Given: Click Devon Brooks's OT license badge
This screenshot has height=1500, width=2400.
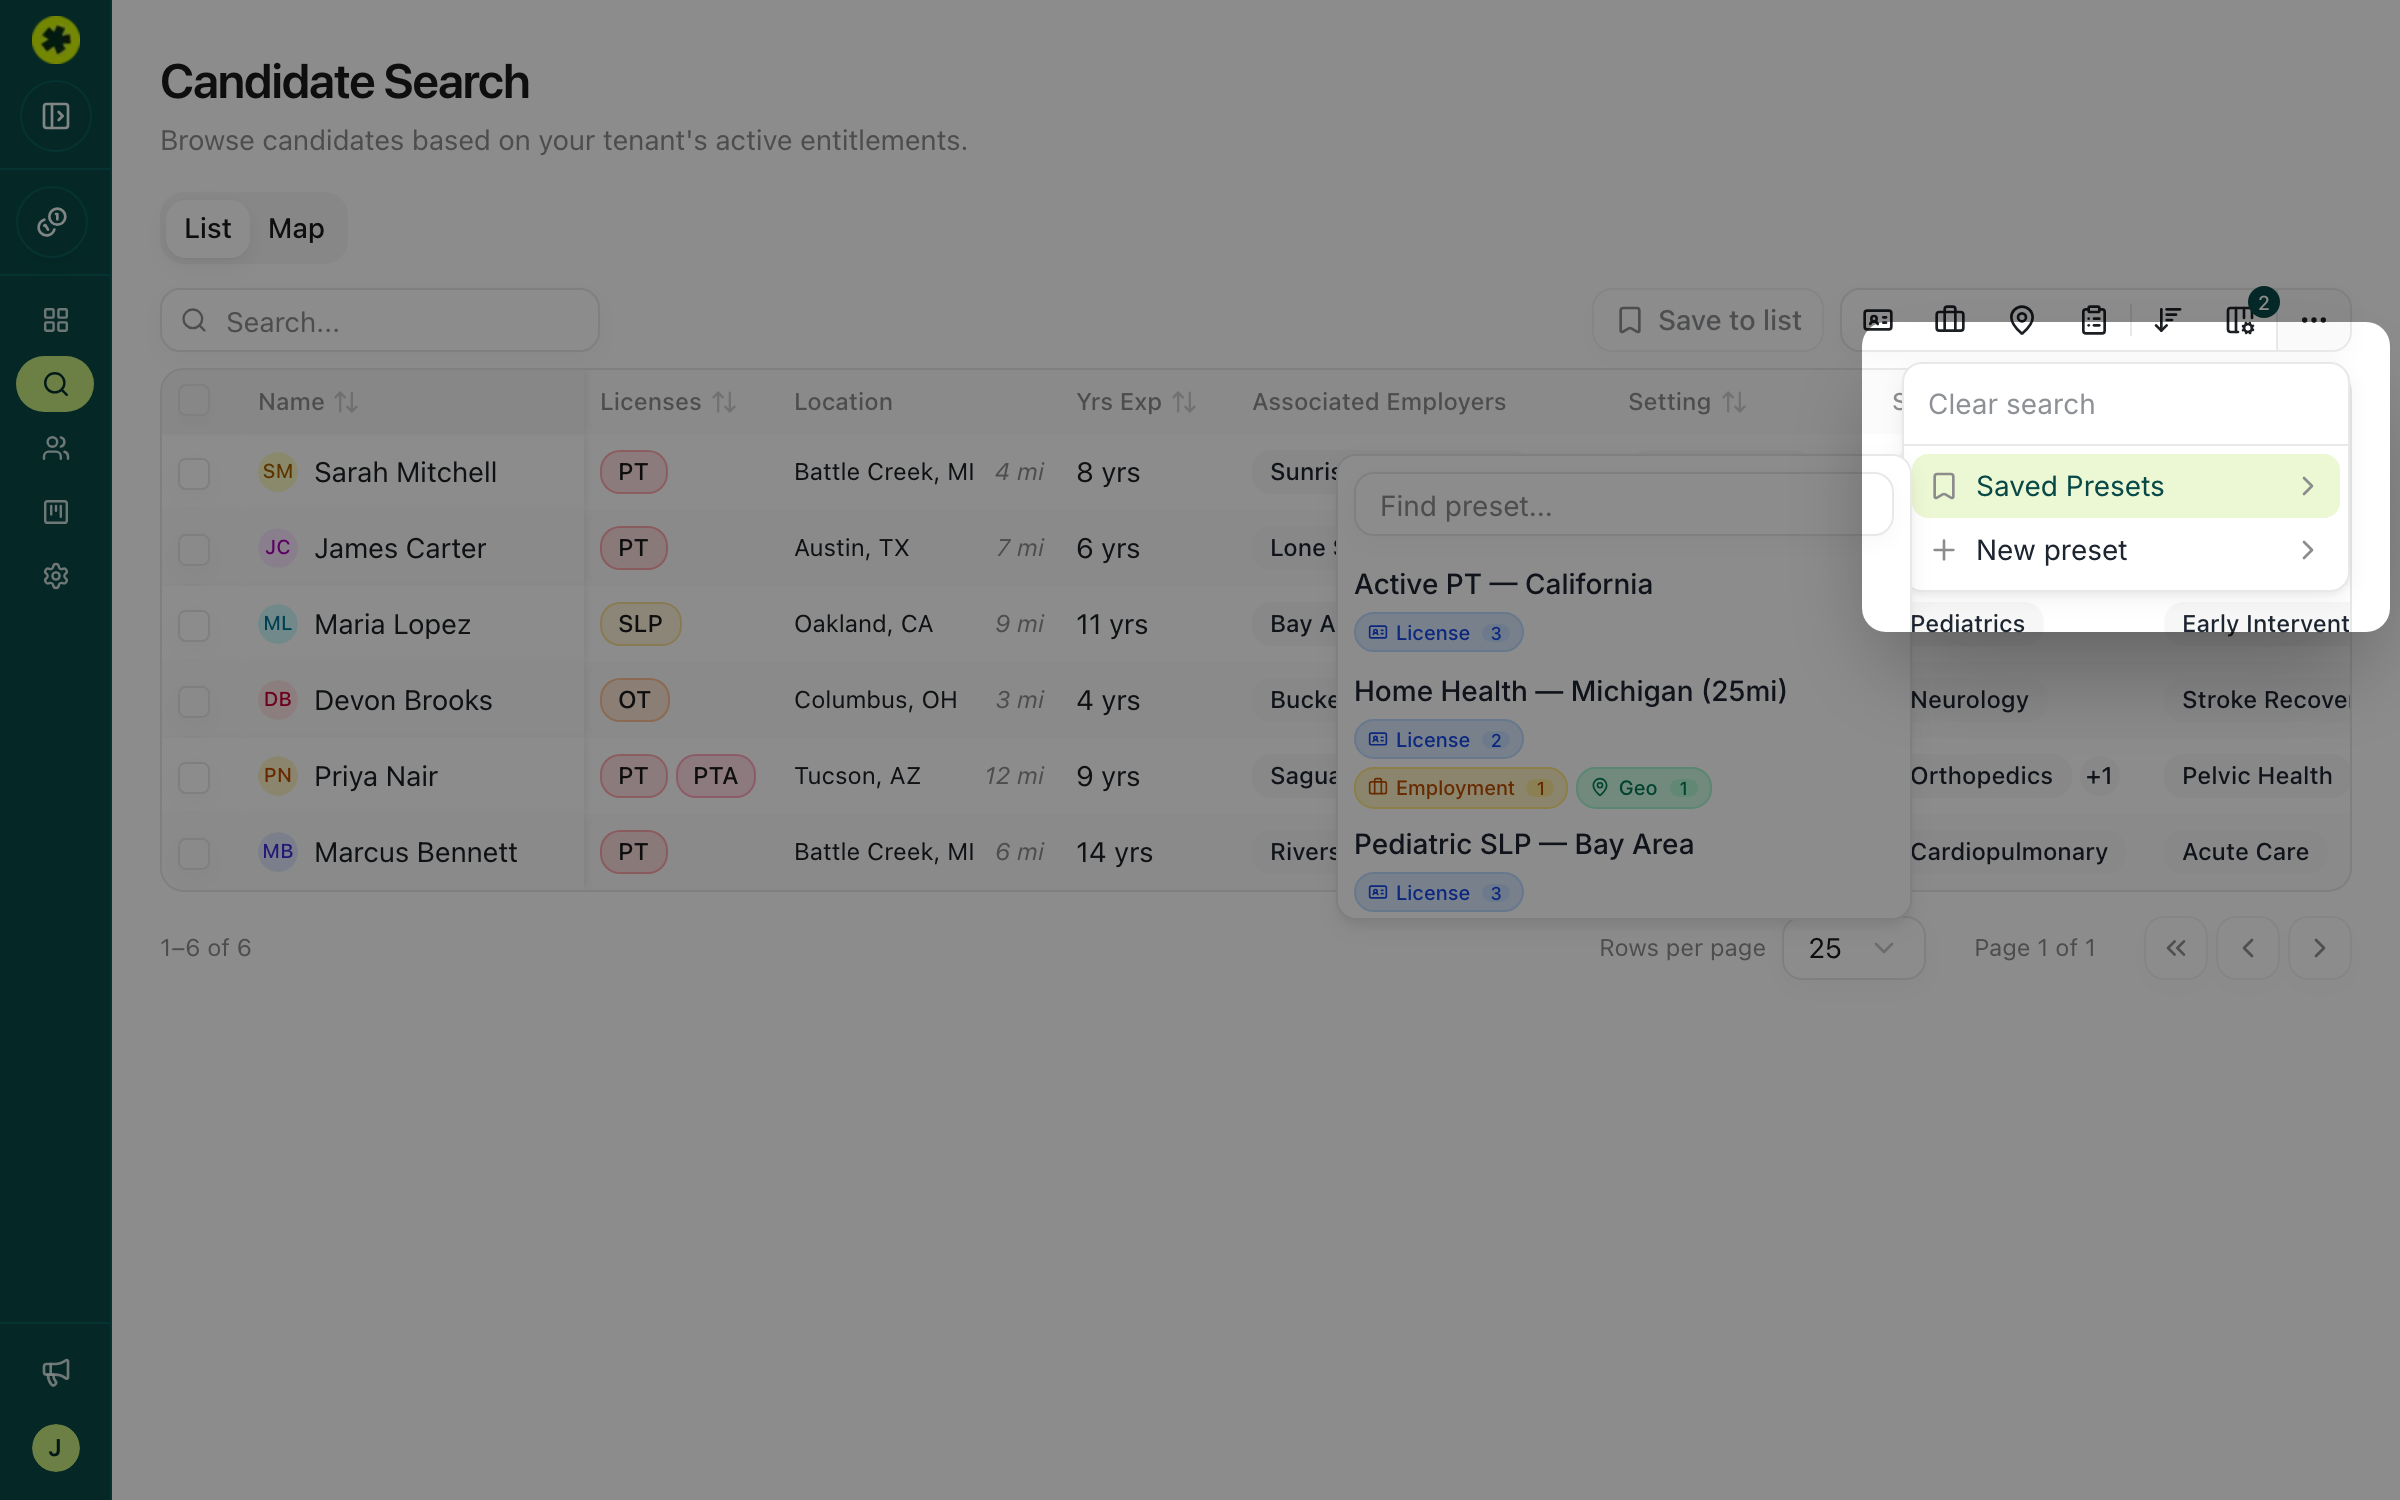Looking at the screenshot, I should point(634,700).
